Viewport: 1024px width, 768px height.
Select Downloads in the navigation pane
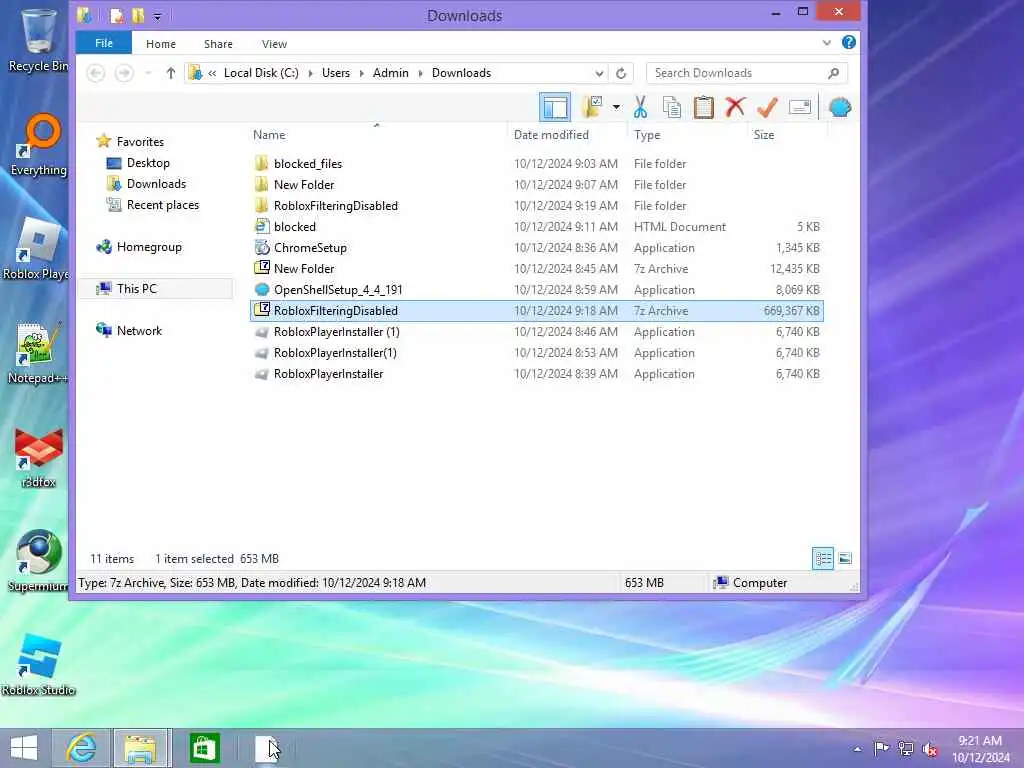(x=156, y=184)
